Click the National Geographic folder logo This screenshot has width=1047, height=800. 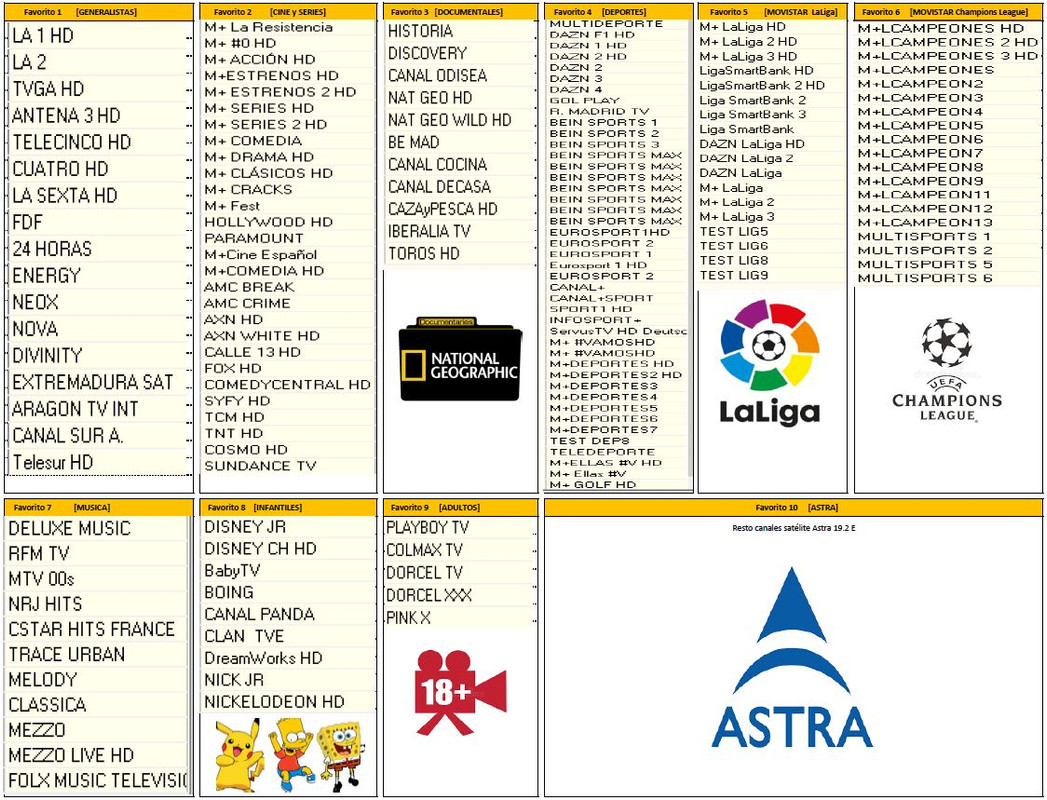[x=459, y=359]
